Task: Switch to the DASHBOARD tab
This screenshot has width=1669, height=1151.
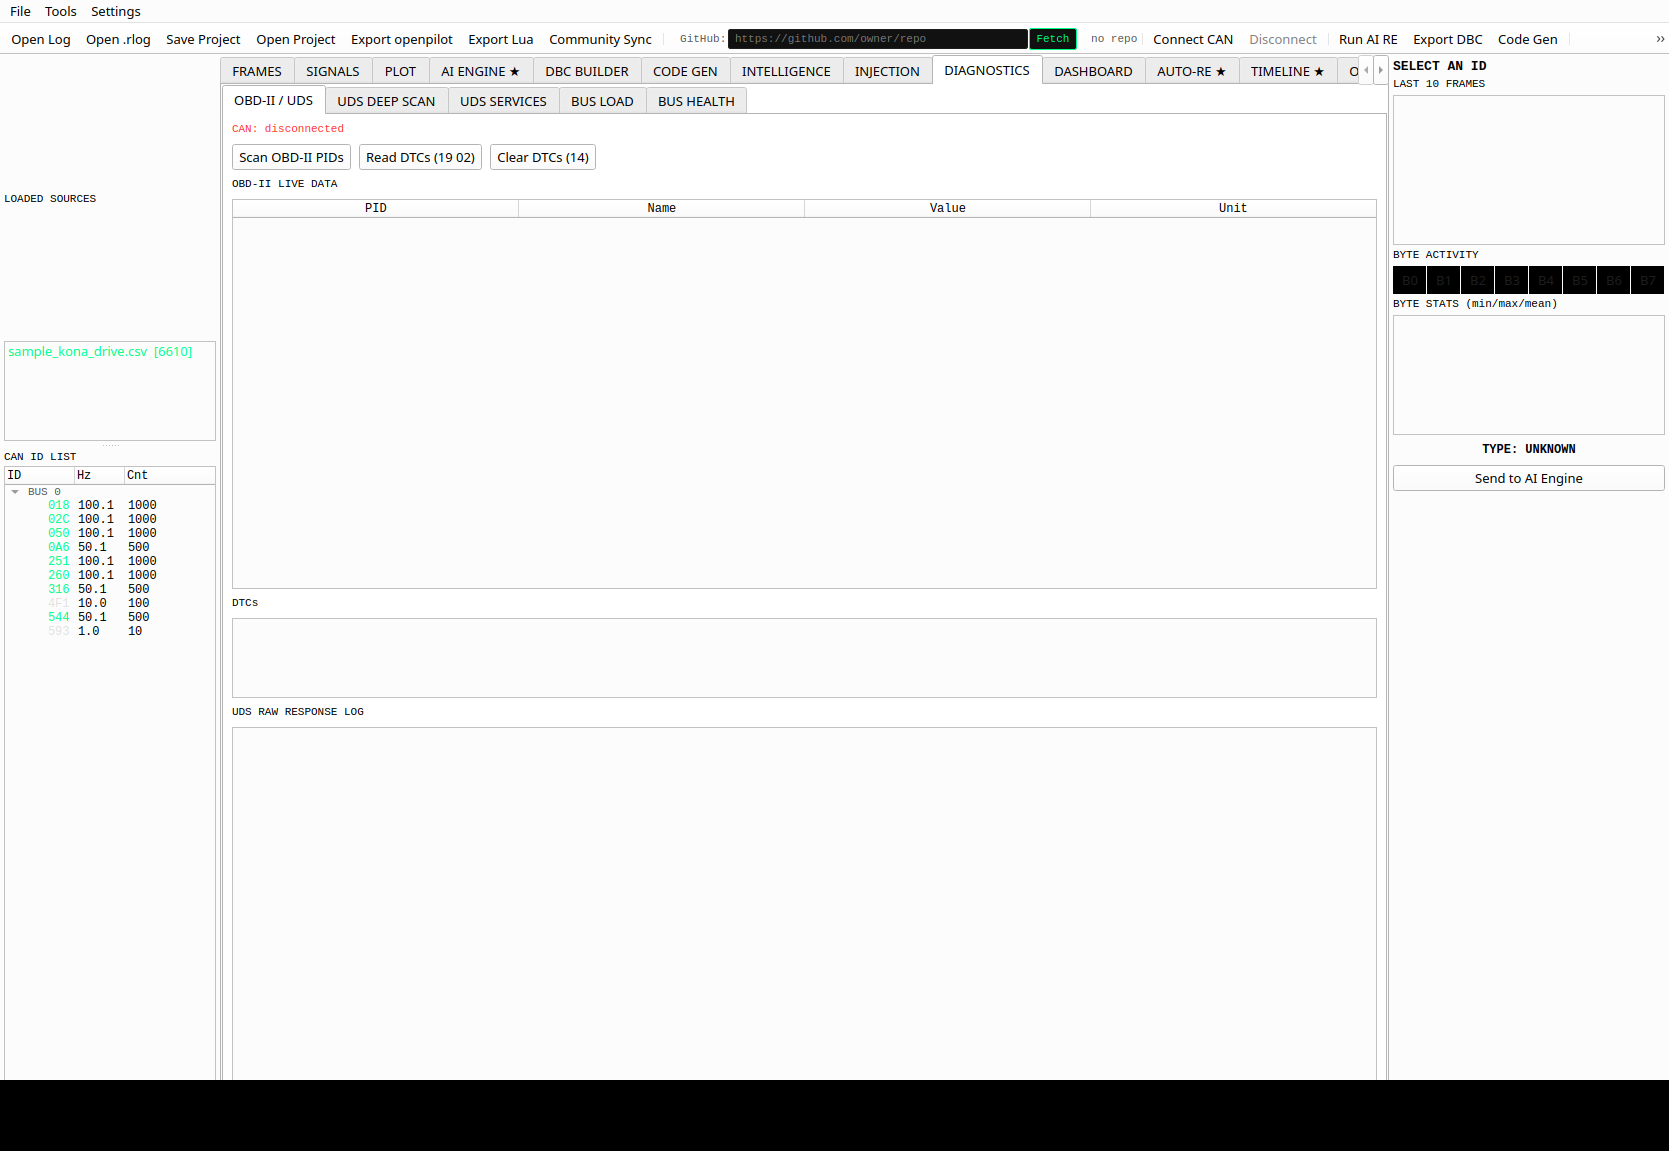Action: pos(1093,71)
